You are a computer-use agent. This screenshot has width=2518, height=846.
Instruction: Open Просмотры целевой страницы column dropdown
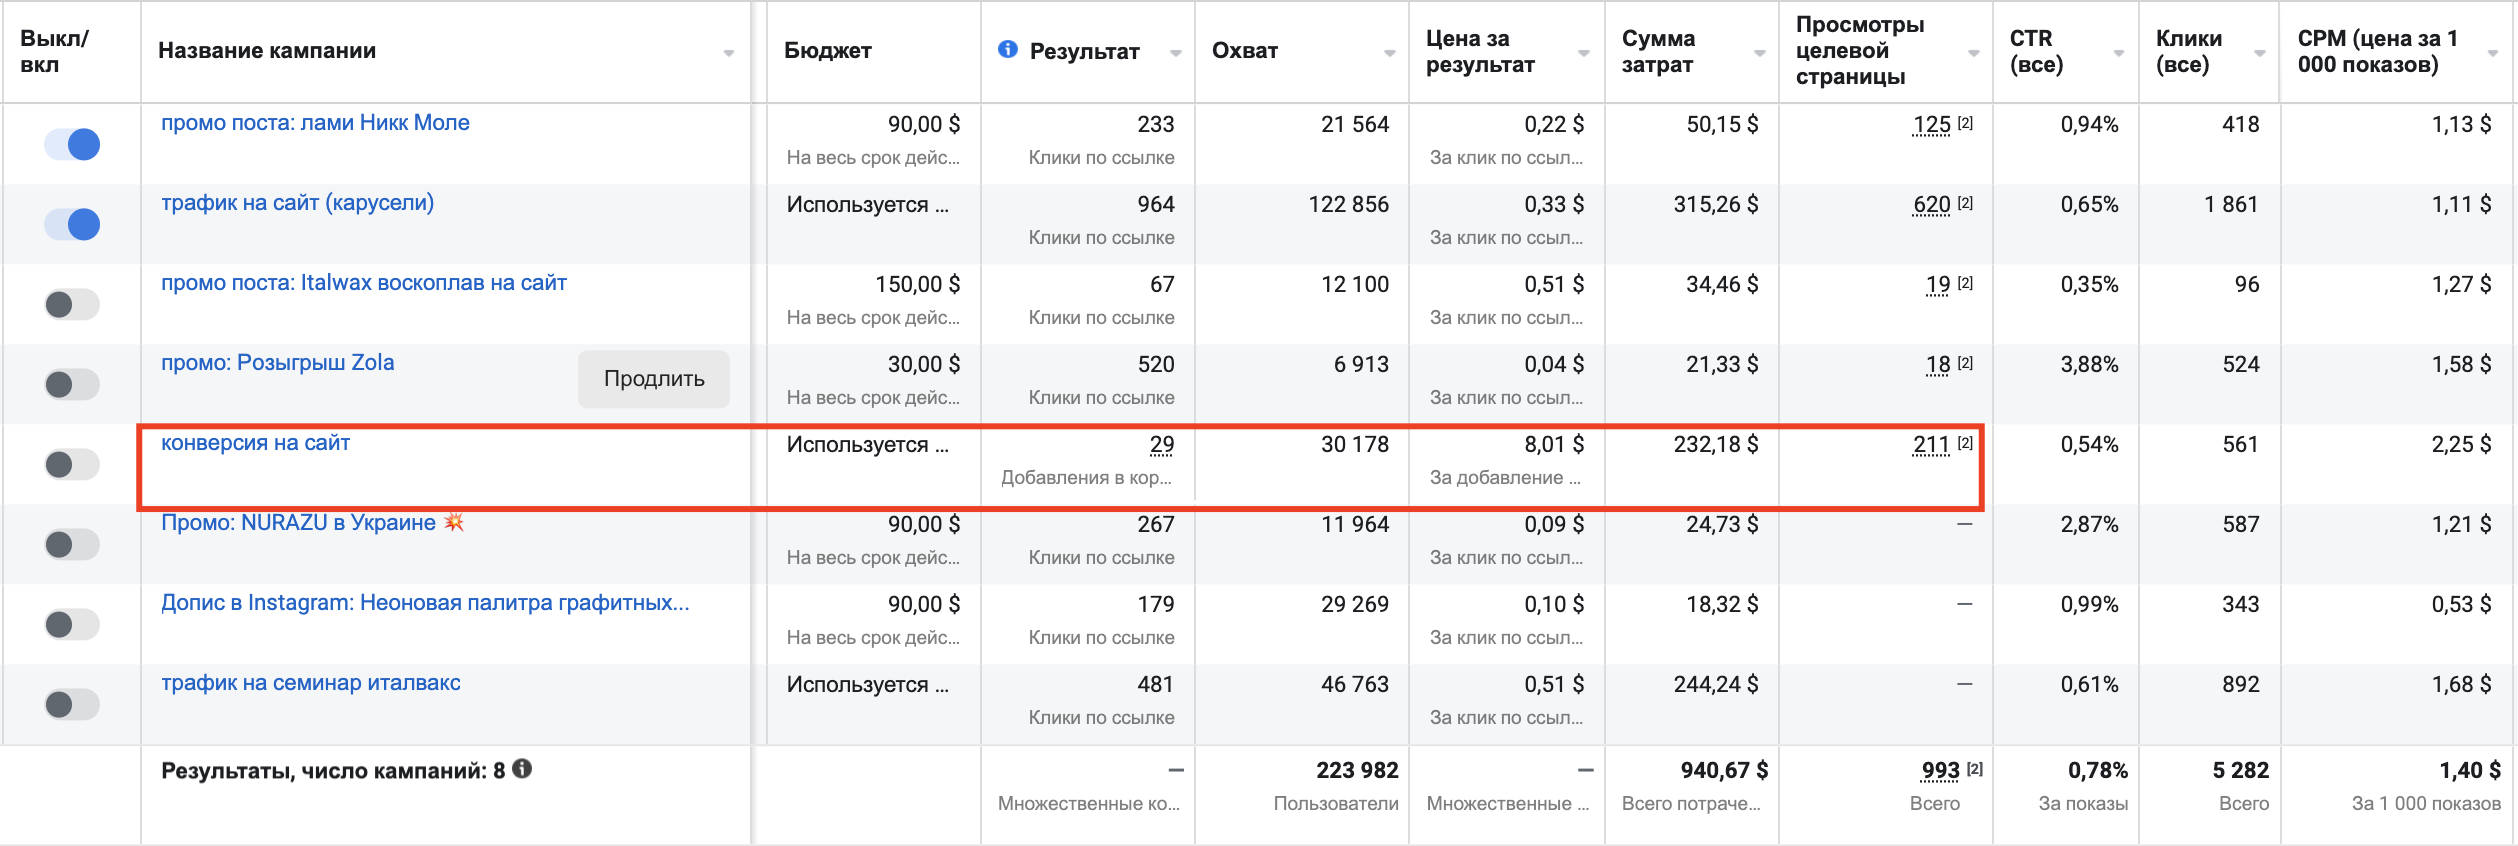pos(1974,53)
